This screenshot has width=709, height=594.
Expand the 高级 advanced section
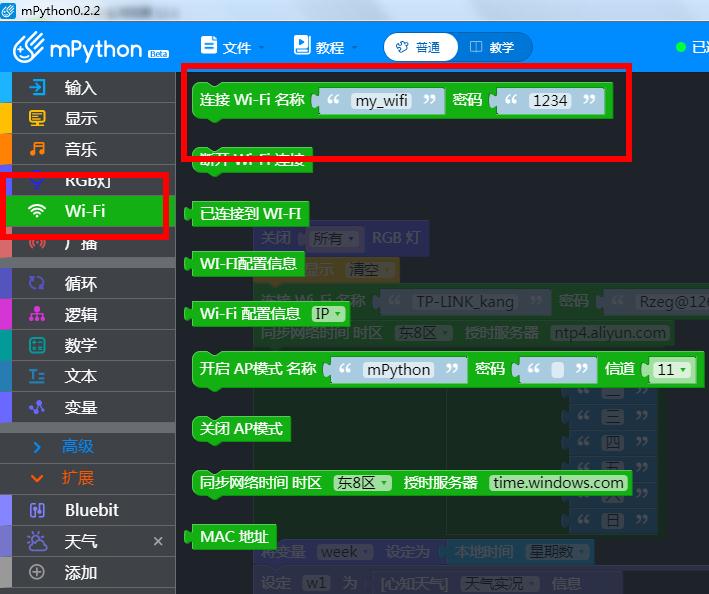[88, 447]
